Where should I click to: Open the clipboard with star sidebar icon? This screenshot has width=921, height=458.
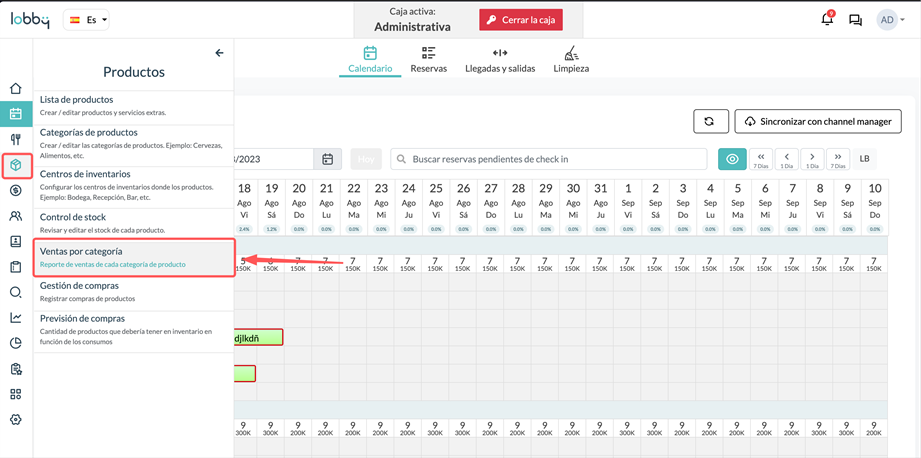pyautogui.click(x=16, y=369)
